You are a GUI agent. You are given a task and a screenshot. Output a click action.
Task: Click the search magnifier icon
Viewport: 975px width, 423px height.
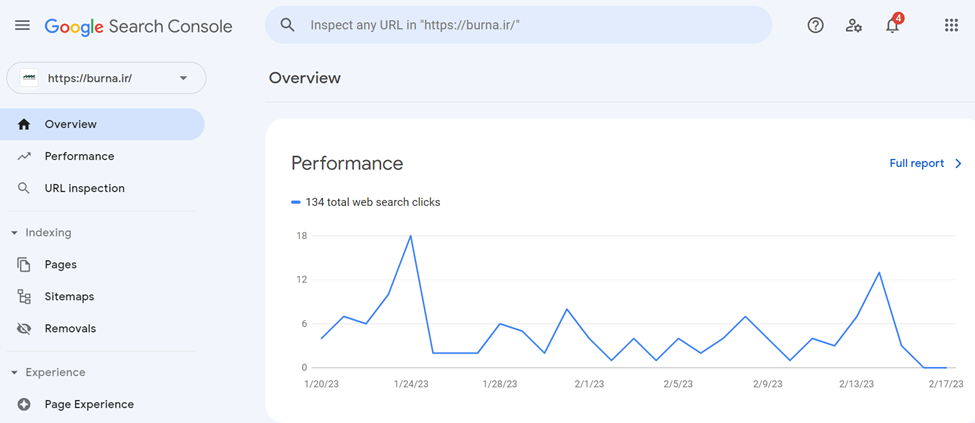[x=288, y=25]
